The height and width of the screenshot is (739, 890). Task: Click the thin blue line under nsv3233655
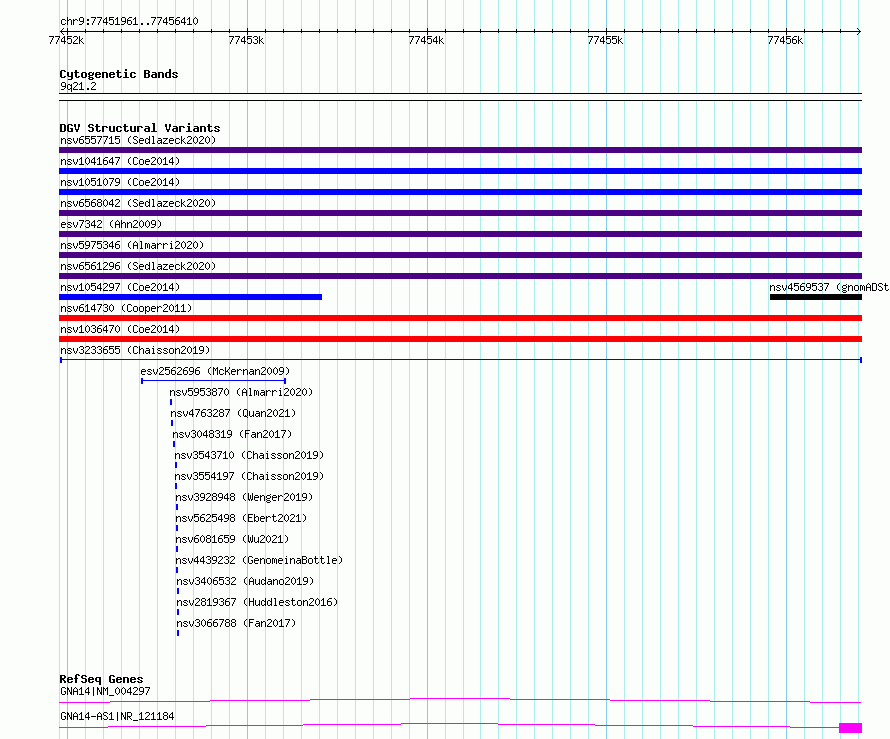[x=460, y=360]
